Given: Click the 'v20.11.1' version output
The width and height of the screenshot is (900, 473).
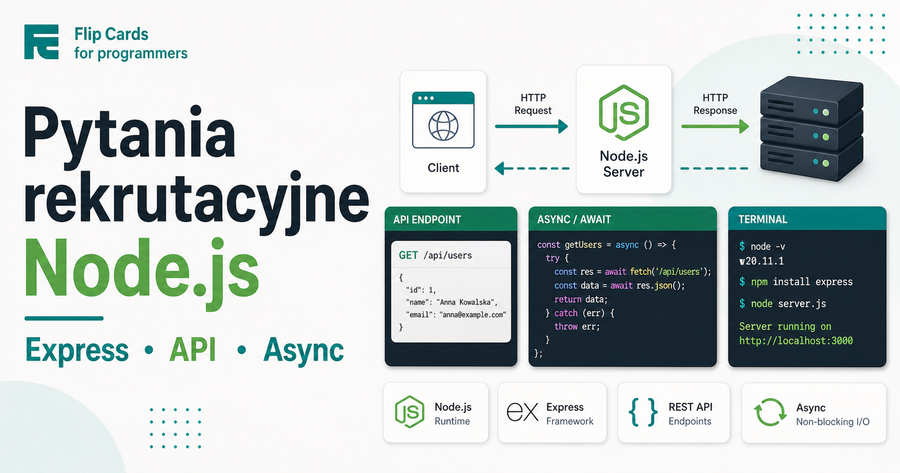Looking at the screenshot, I should pos(762,261).
